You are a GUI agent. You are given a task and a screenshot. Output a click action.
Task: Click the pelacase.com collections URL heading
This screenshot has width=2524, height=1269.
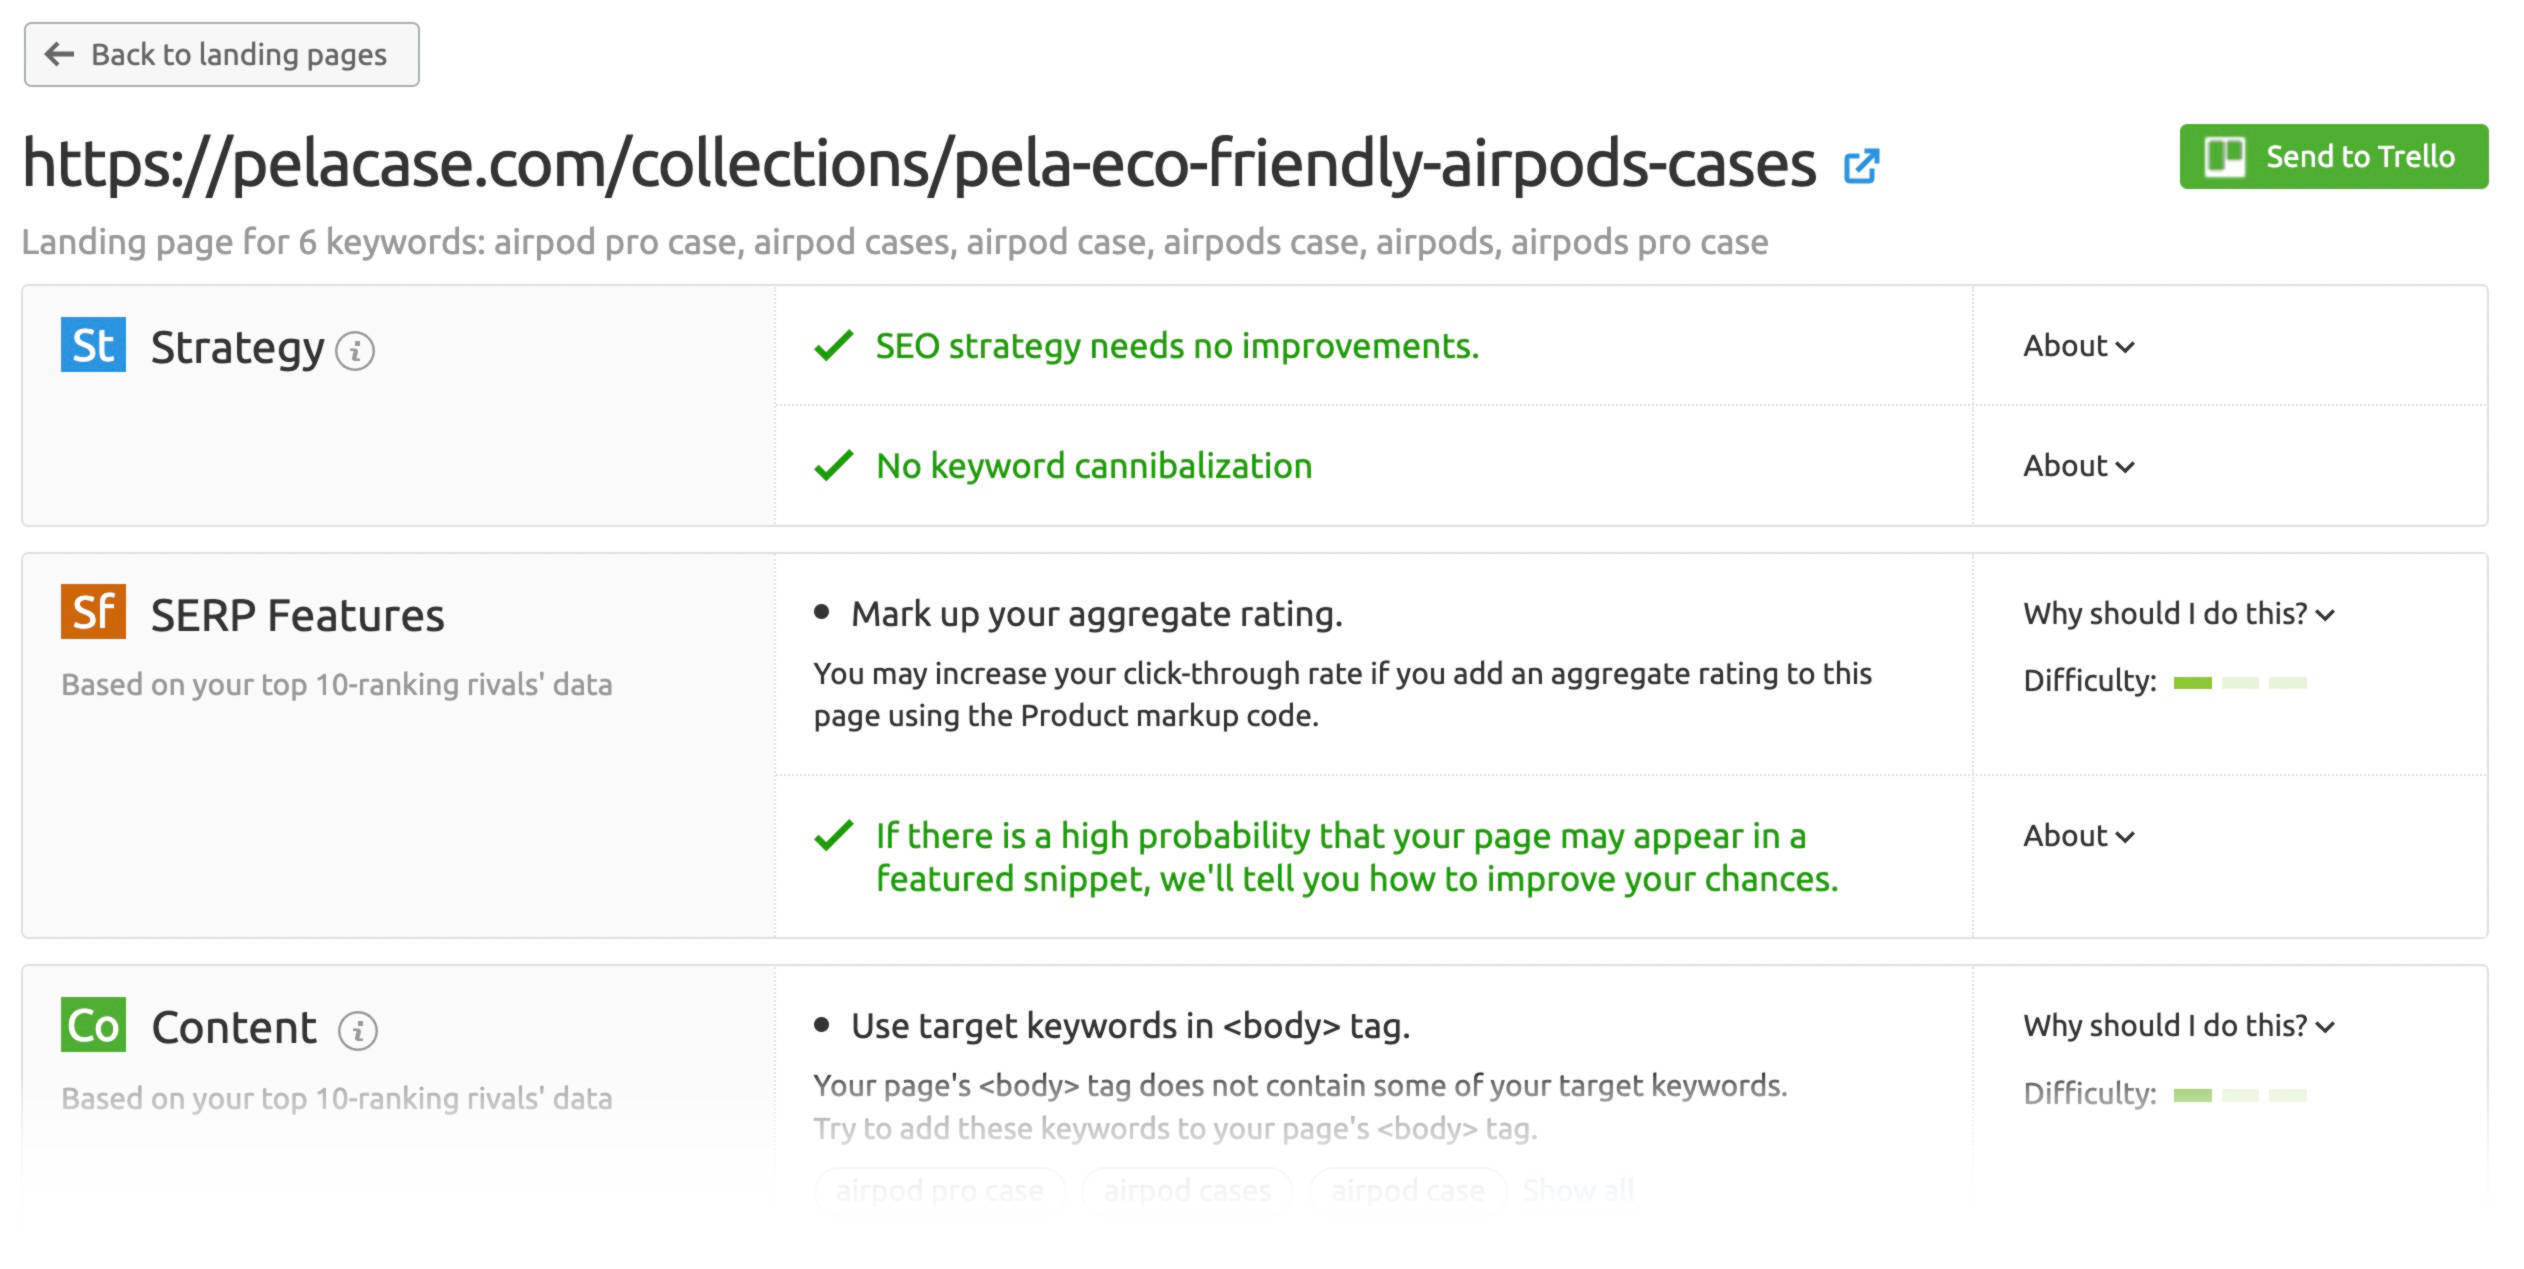(x=918, y=164)
